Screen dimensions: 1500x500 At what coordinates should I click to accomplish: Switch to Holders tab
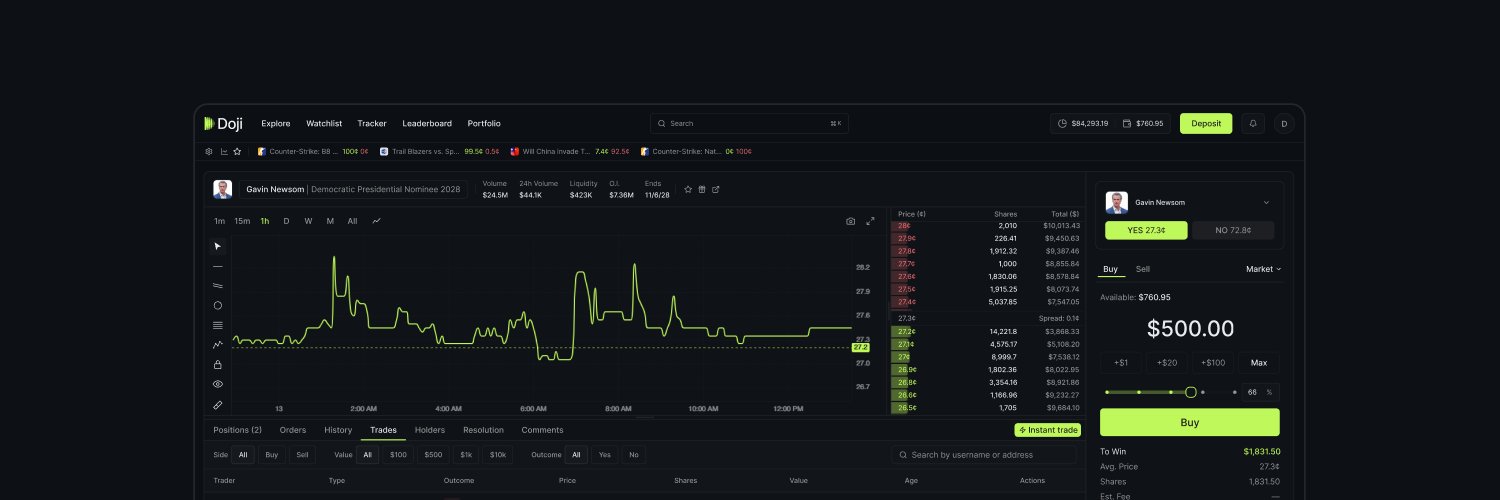pos(430,430)
